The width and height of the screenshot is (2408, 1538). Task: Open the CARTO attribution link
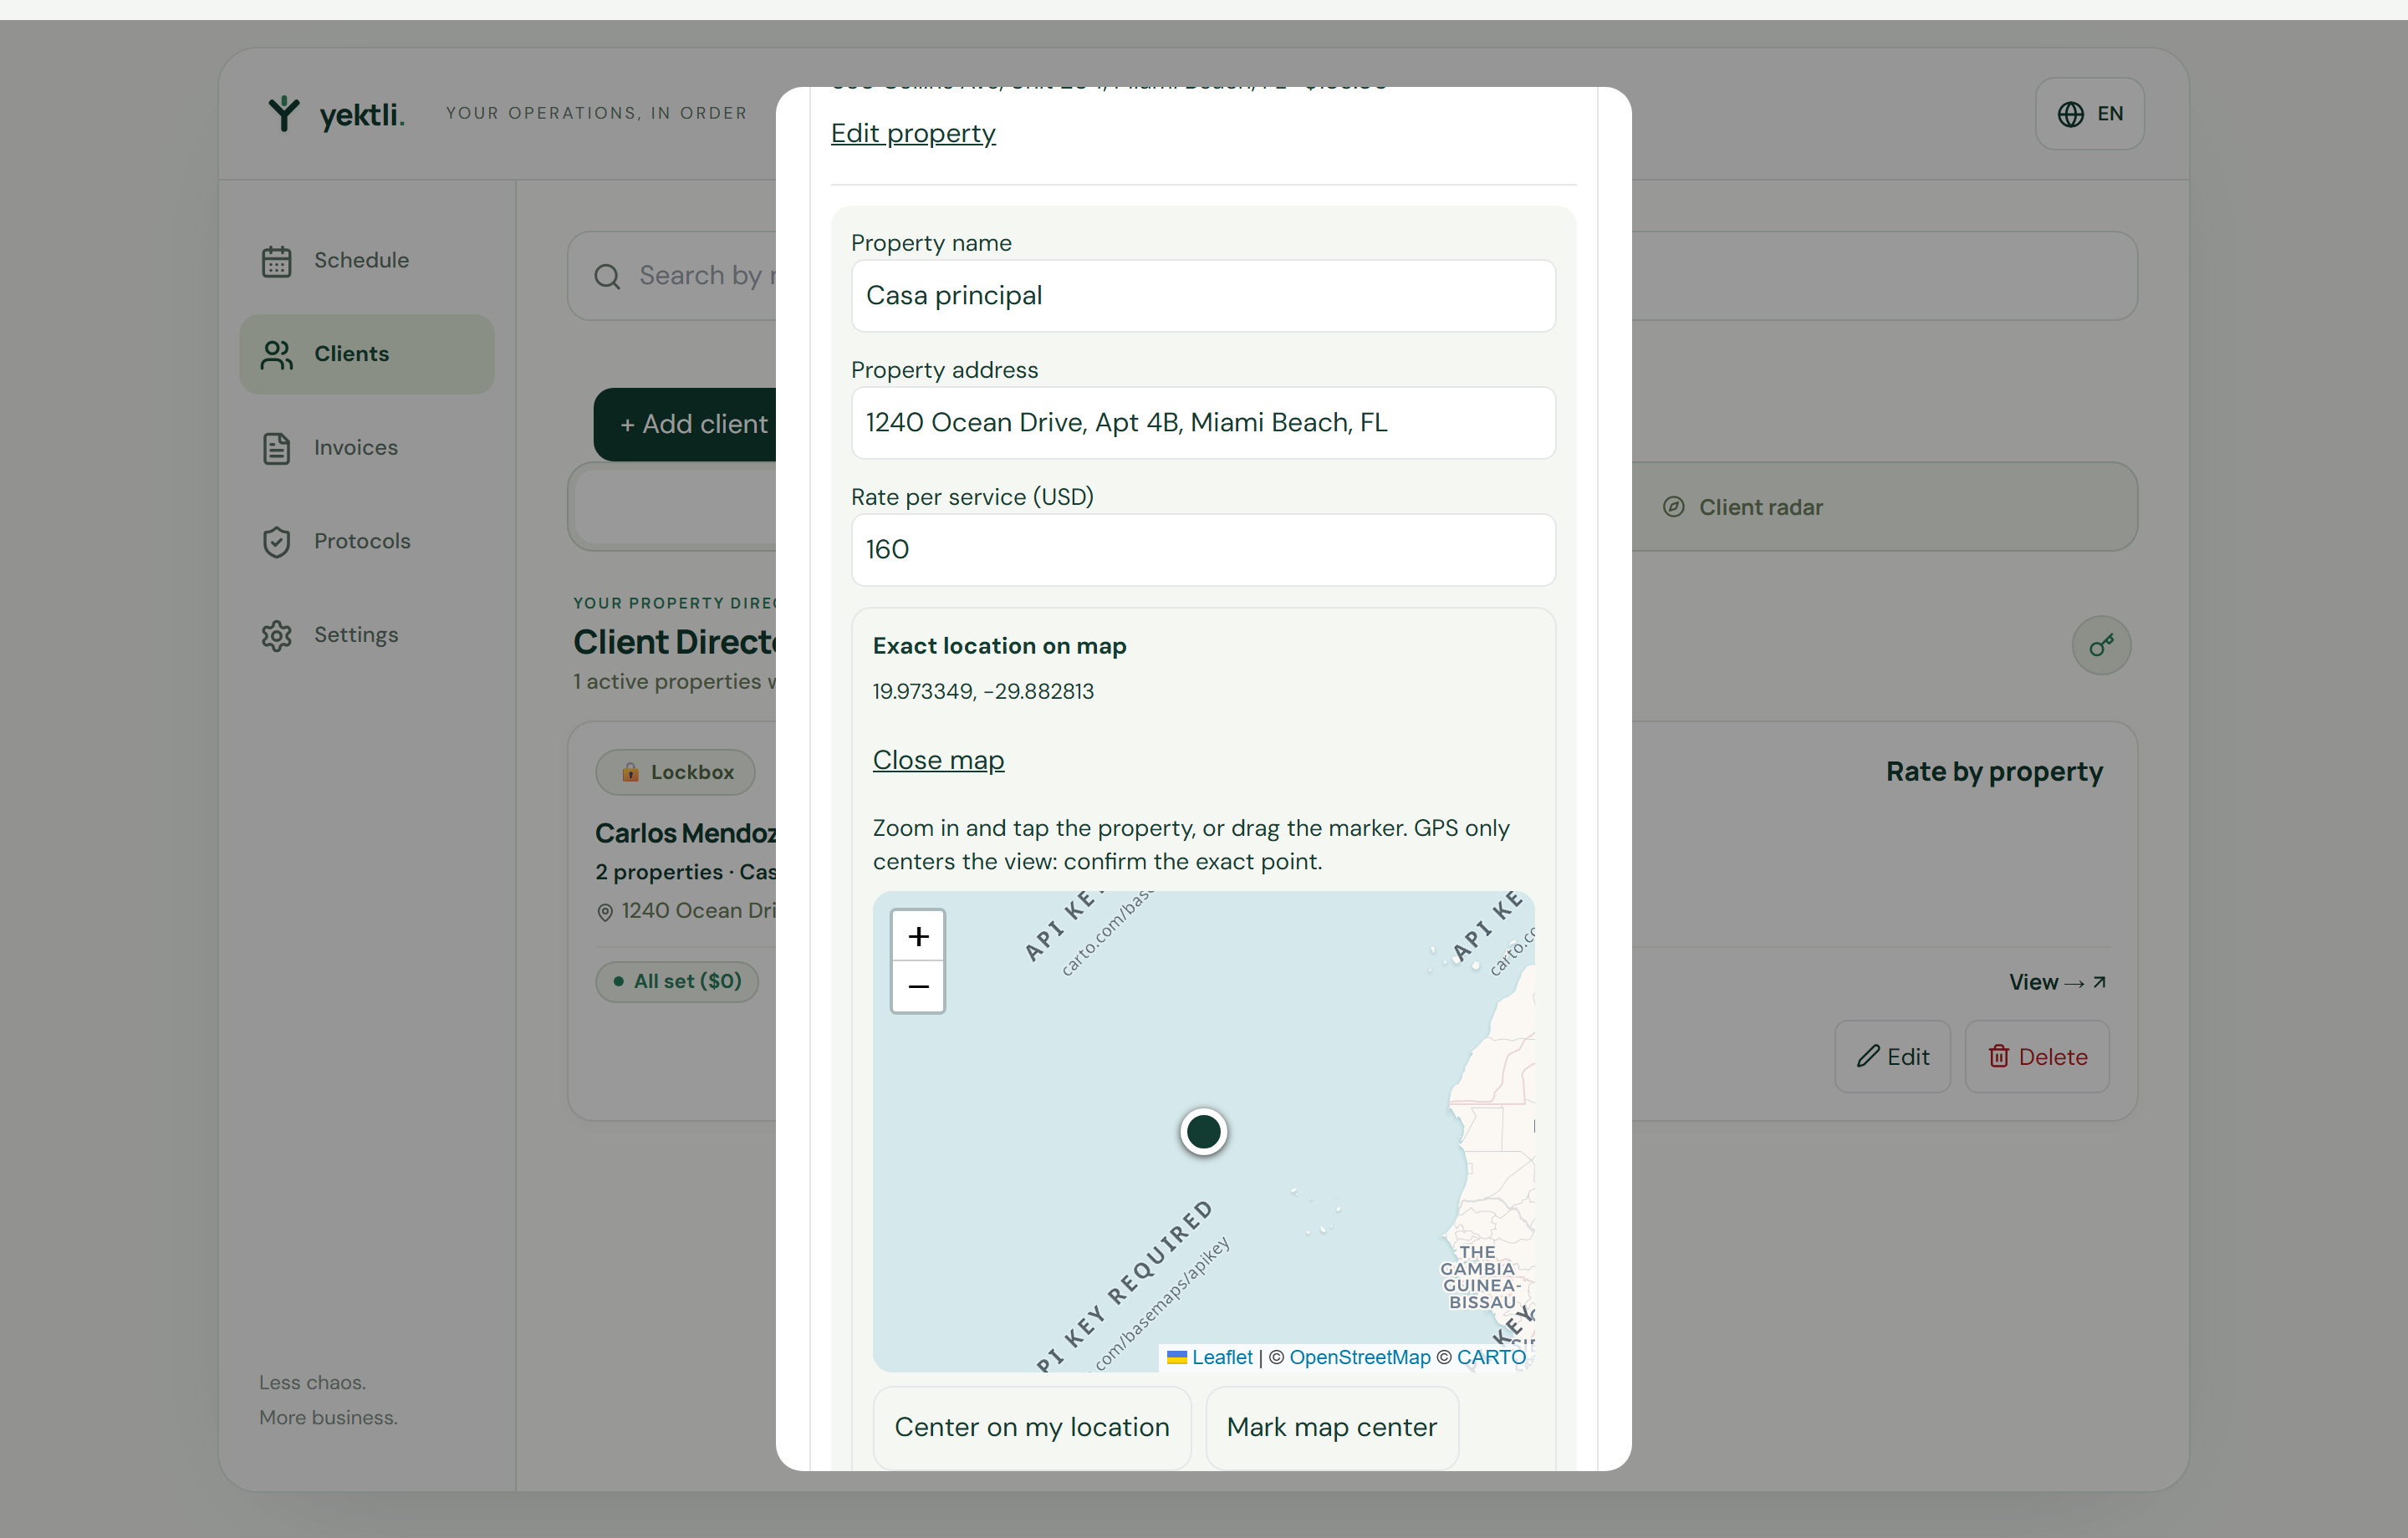point(1491,1357)
